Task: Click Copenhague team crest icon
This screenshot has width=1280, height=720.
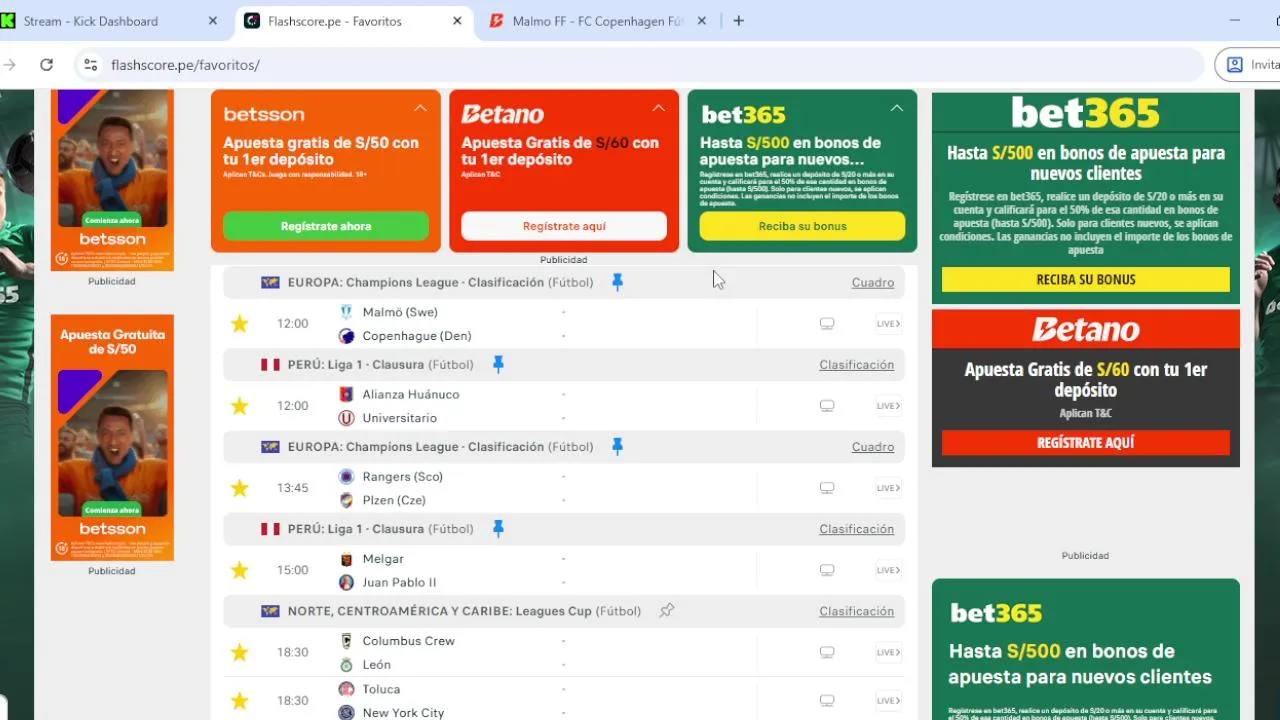Action: (346, 336)
